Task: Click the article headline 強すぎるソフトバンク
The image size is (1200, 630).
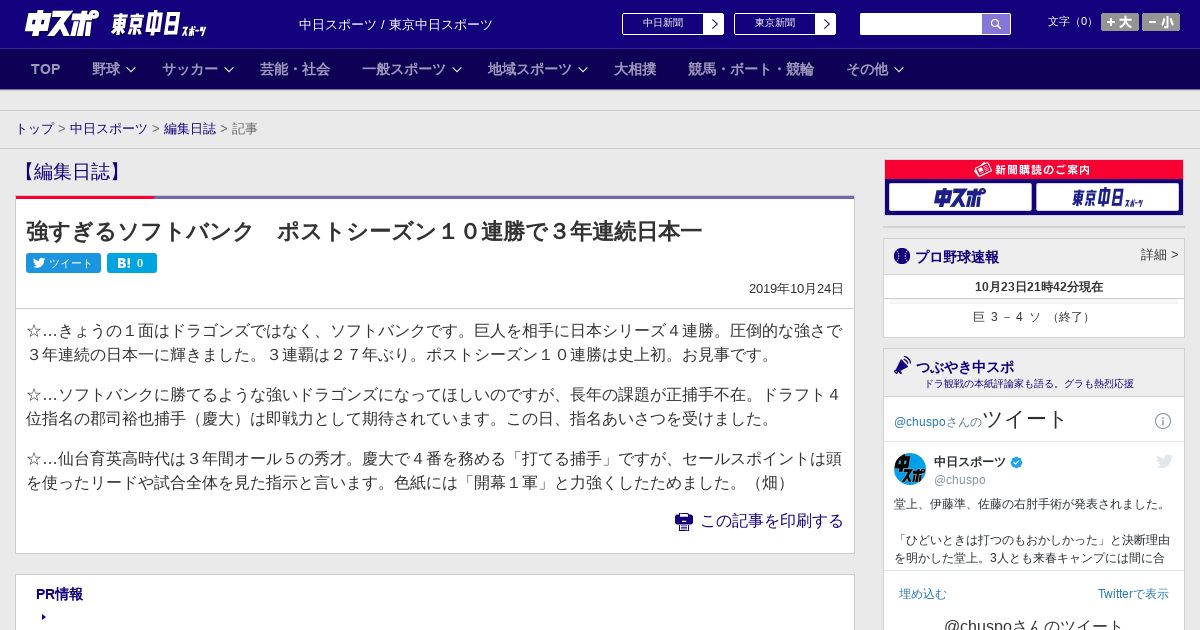Action: [364, 231]
